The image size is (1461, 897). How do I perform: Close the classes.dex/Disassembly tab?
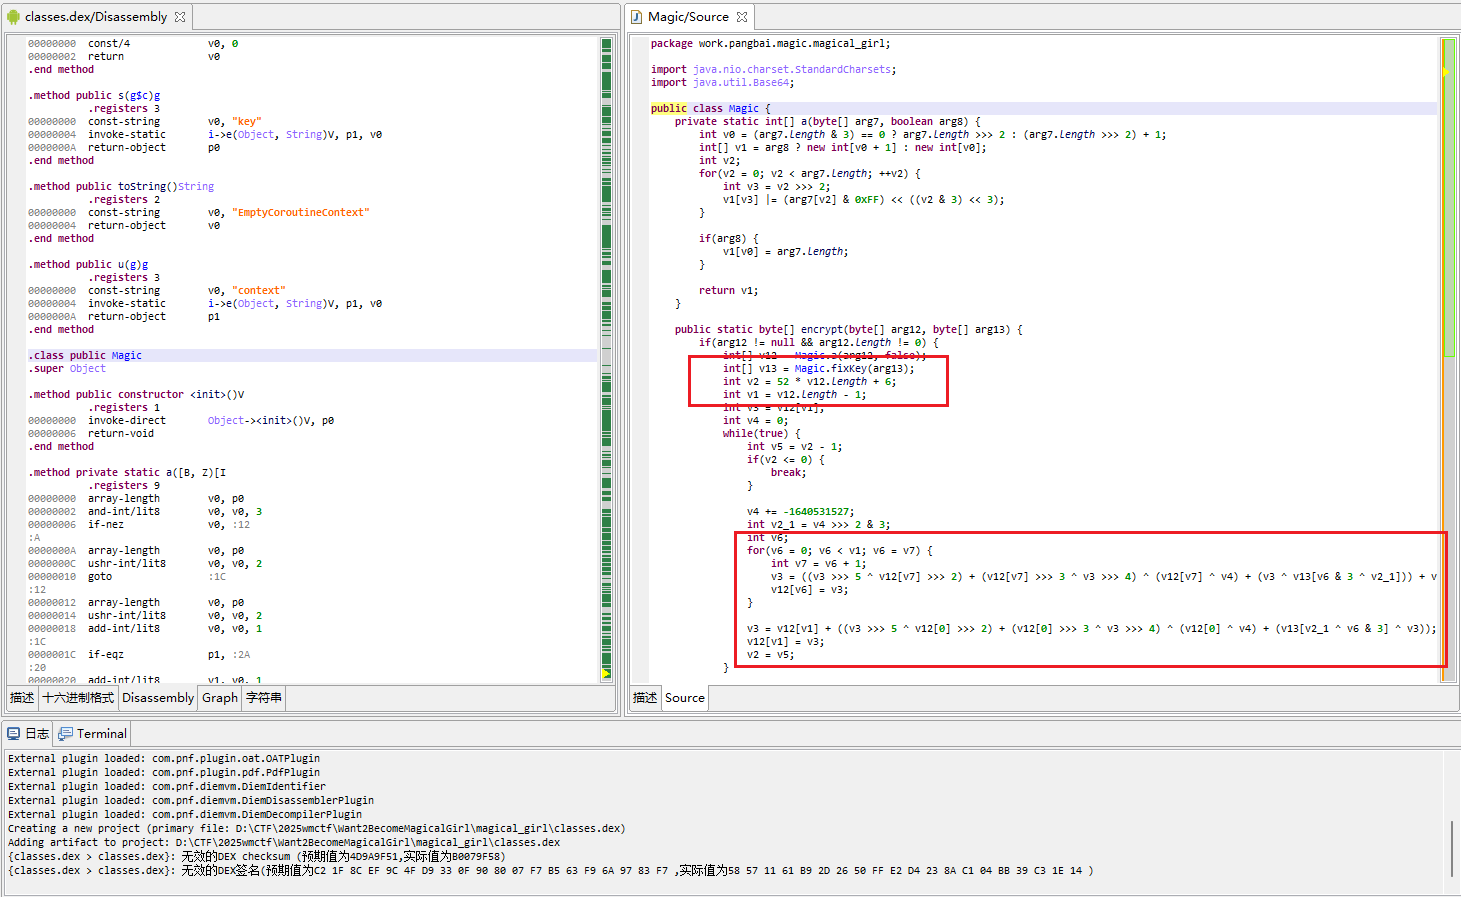tap(180, 17)
